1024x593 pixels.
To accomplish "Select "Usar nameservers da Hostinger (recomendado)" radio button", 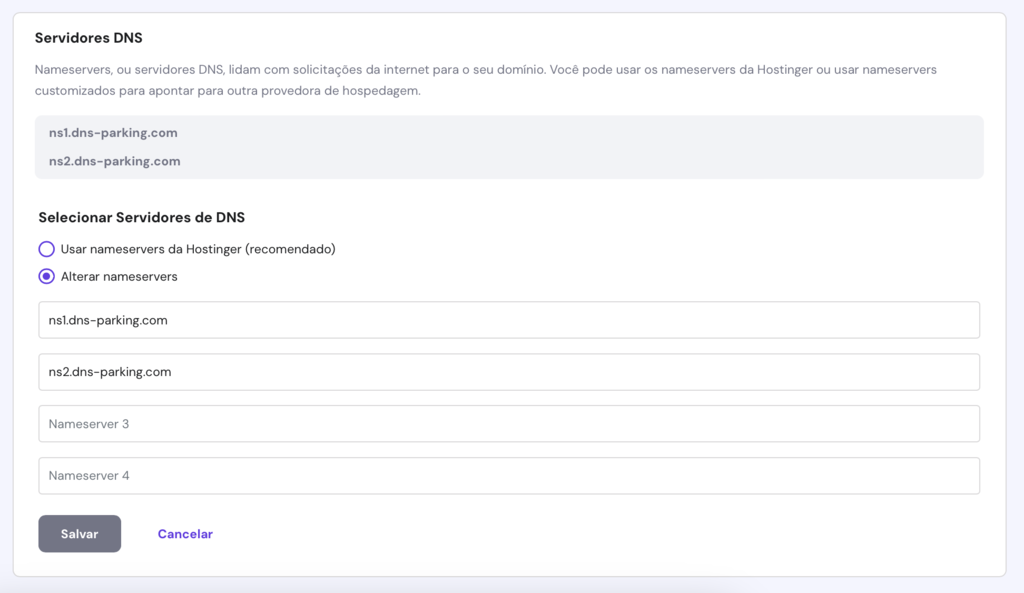I will (46, 248).
